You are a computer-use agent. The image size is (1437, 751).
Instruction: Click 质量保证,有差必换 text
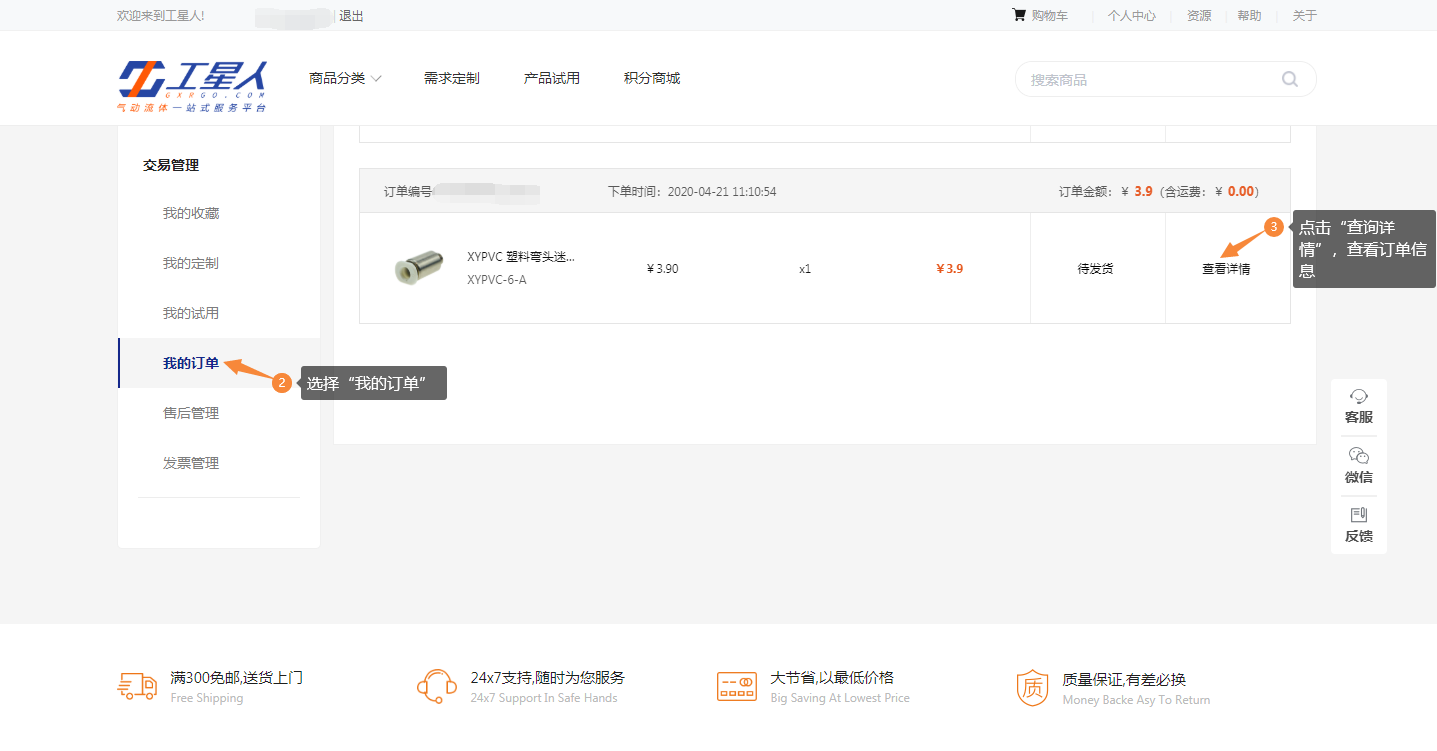1124,679
